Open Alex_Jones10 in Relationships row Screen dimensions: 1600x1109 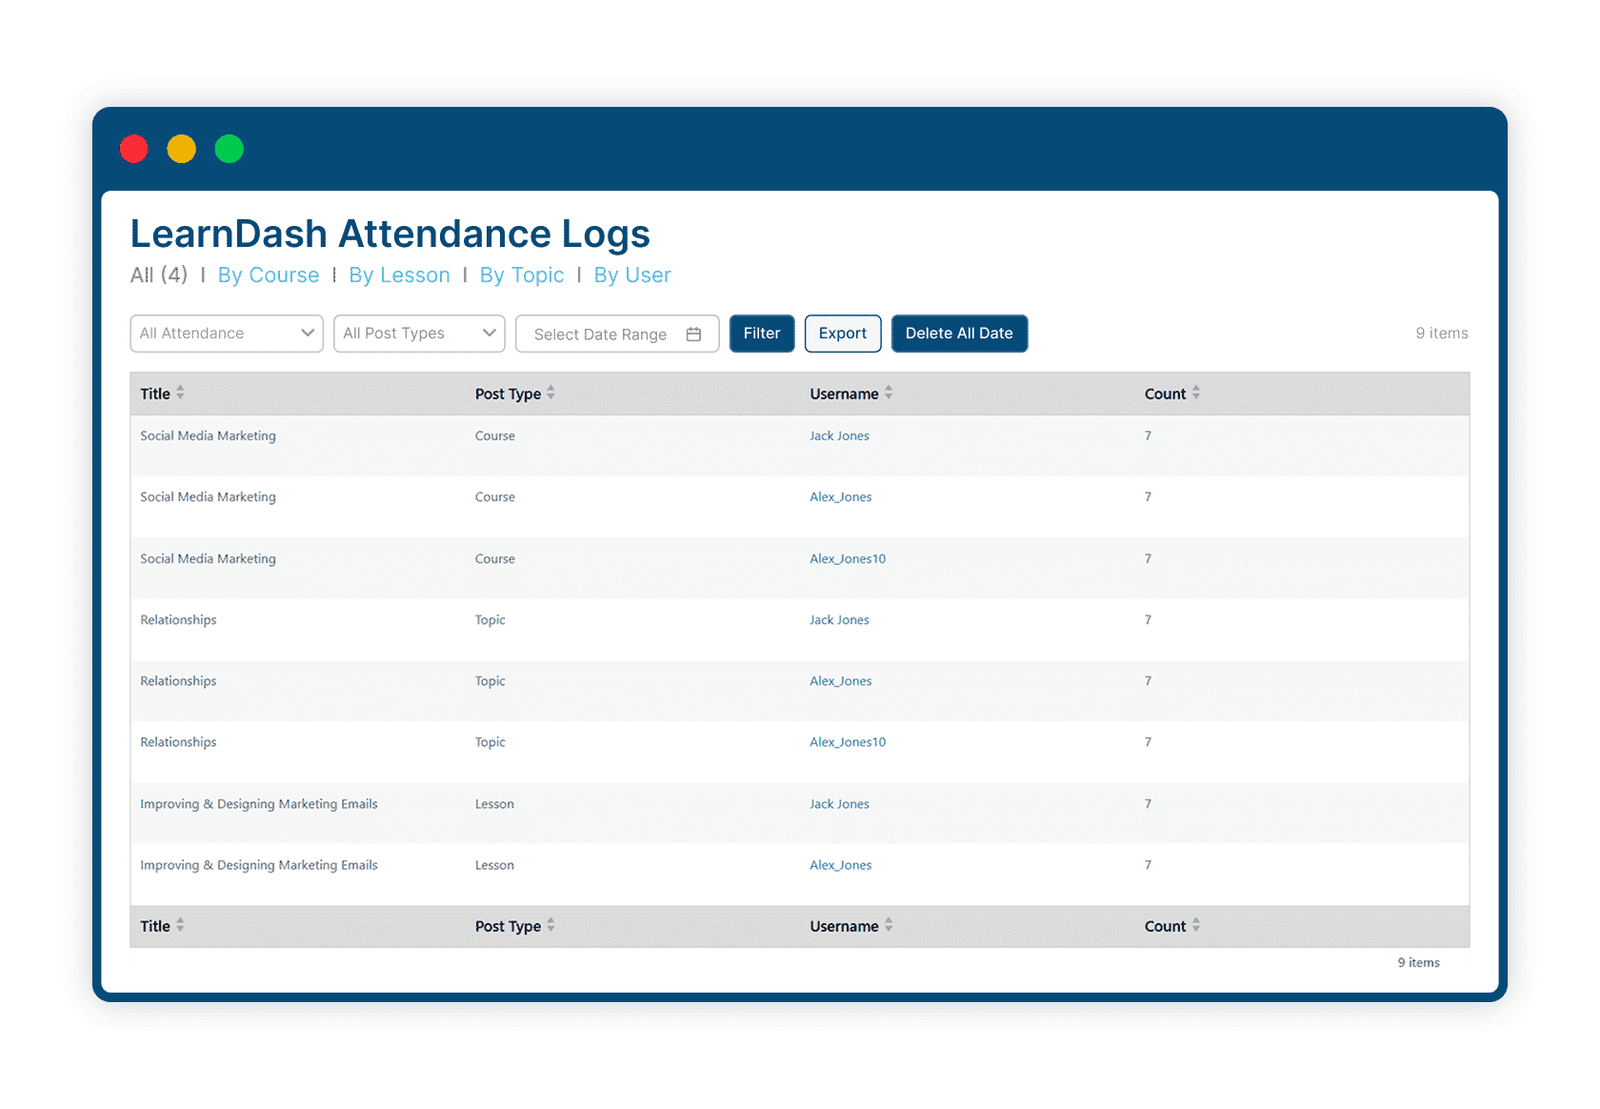point(847,742)
